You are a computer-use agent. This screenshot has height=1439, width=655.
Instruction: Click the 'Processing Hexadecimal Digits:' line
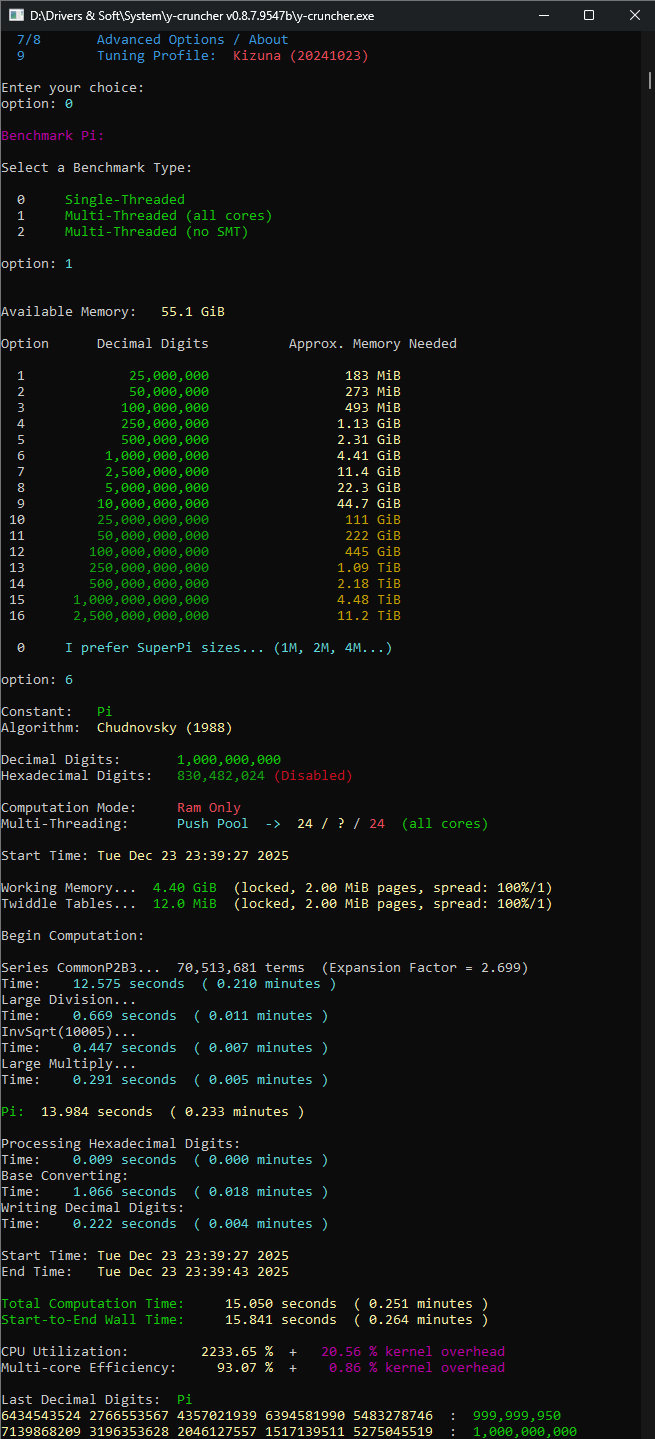[x=120, y=1144]
